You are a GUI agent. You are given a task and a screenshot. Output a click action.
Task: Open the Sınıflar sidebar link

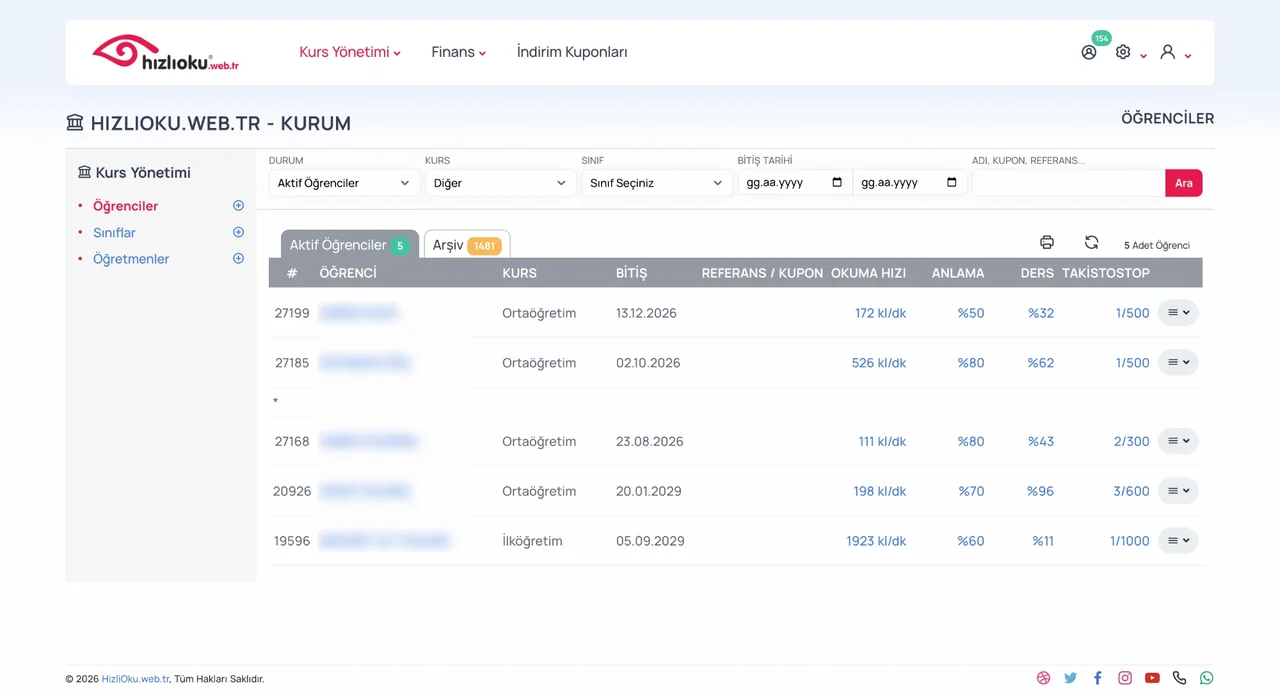tap(114, 233)
